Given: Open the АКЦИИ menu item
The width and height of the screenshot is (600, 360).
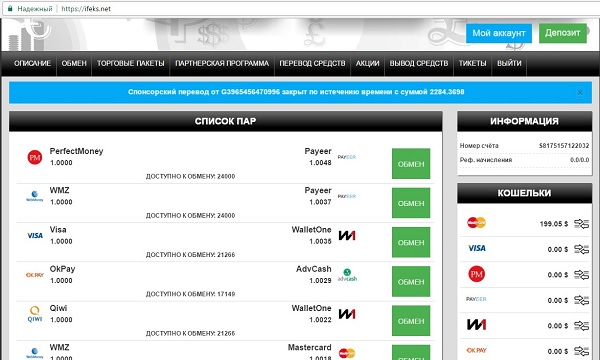Looking at the screenshot, I should (x=367, y=64).
